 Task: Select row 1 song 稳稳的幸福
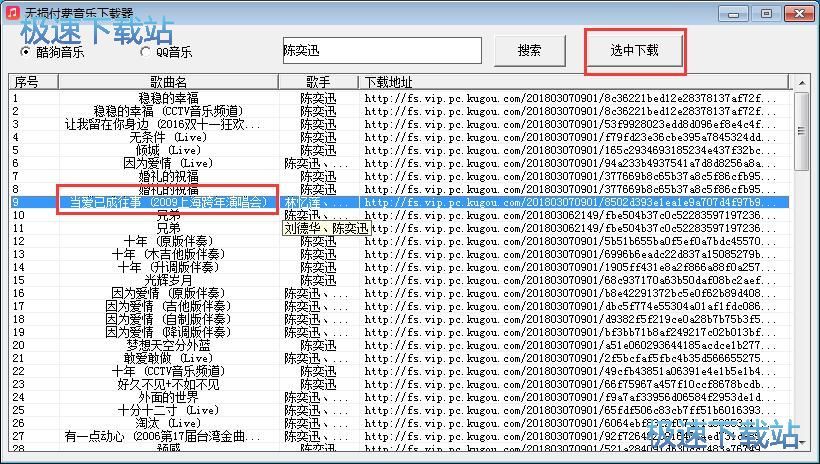pos(168,98)
